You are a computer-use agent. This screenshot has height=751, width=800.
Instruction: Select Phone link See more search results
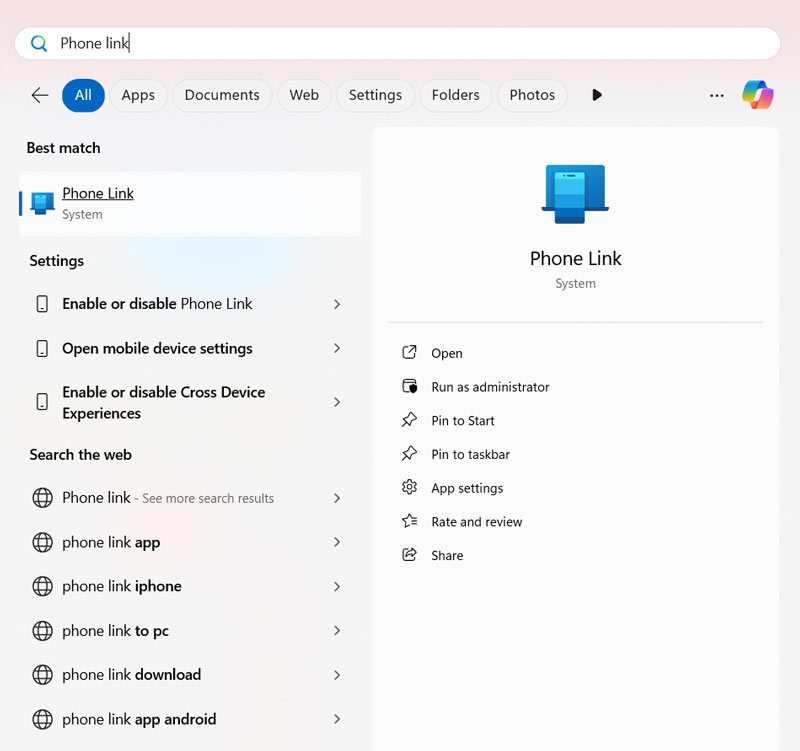coord(190,498)
